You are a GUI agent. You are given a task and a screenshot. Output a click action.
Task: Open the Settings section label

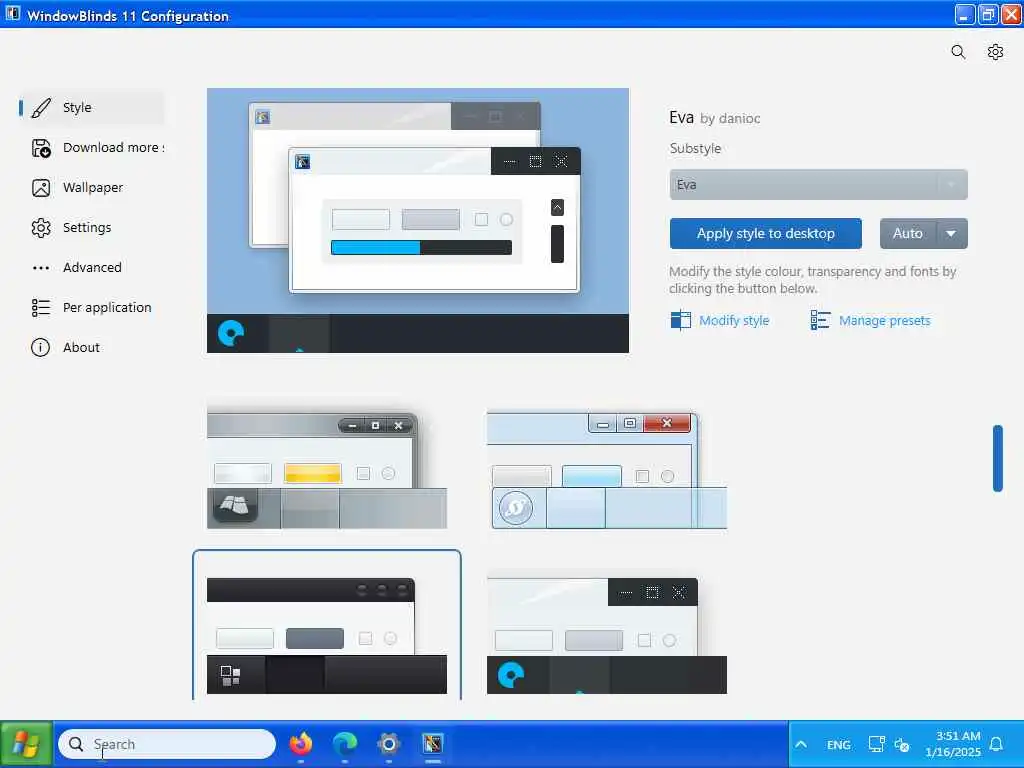tap(87, 227)
